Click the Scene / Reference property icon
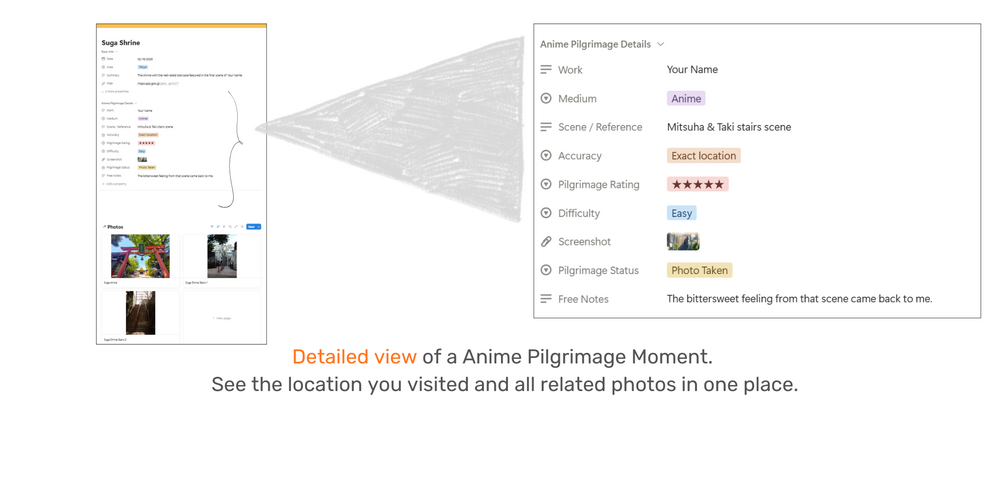This screenshot has width=1005, height=502. point(546,127)
